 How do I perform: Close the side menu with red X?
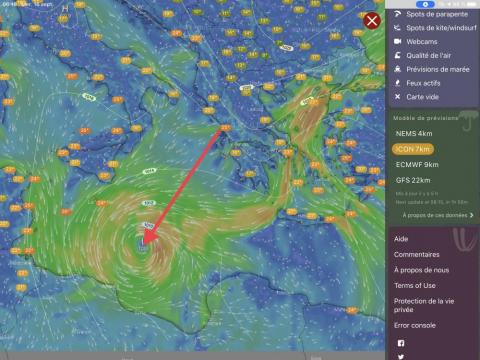pos(372,21)
